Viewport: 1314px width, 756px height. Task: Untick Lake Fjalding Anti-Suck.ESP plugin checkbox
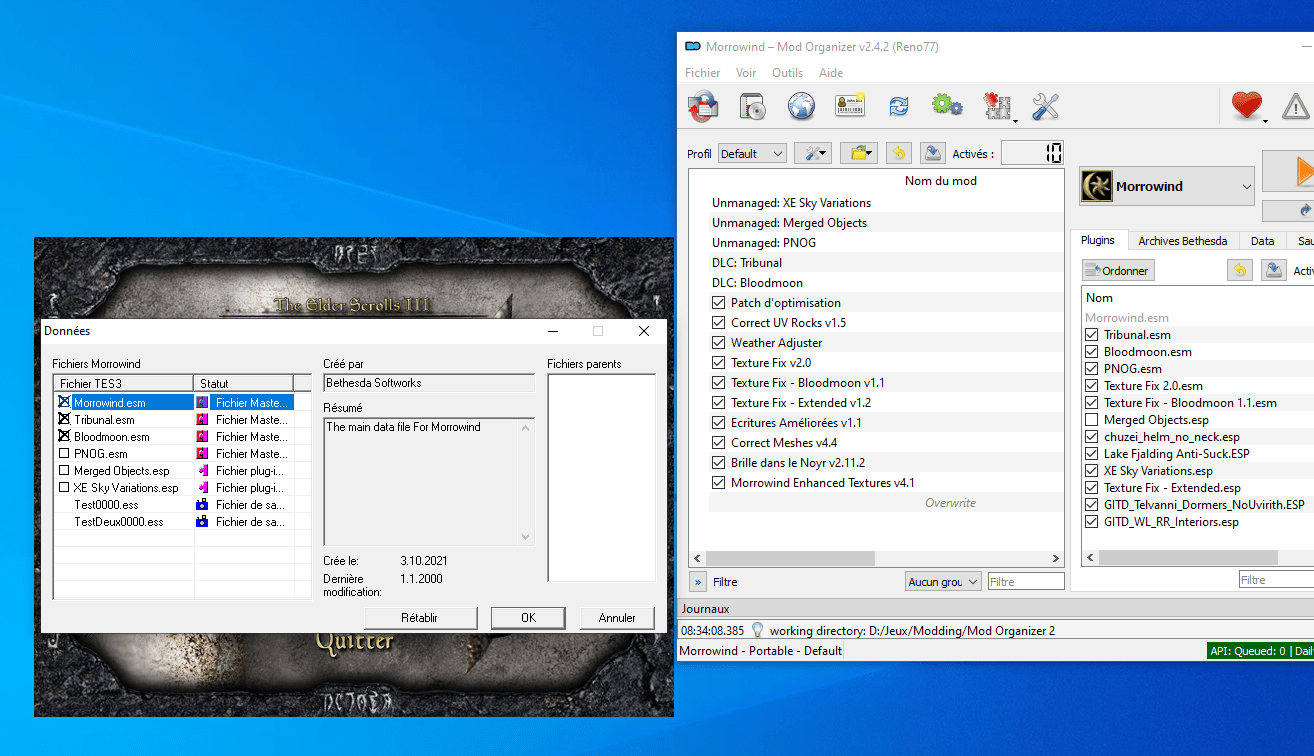click(x=1091, y=454)
